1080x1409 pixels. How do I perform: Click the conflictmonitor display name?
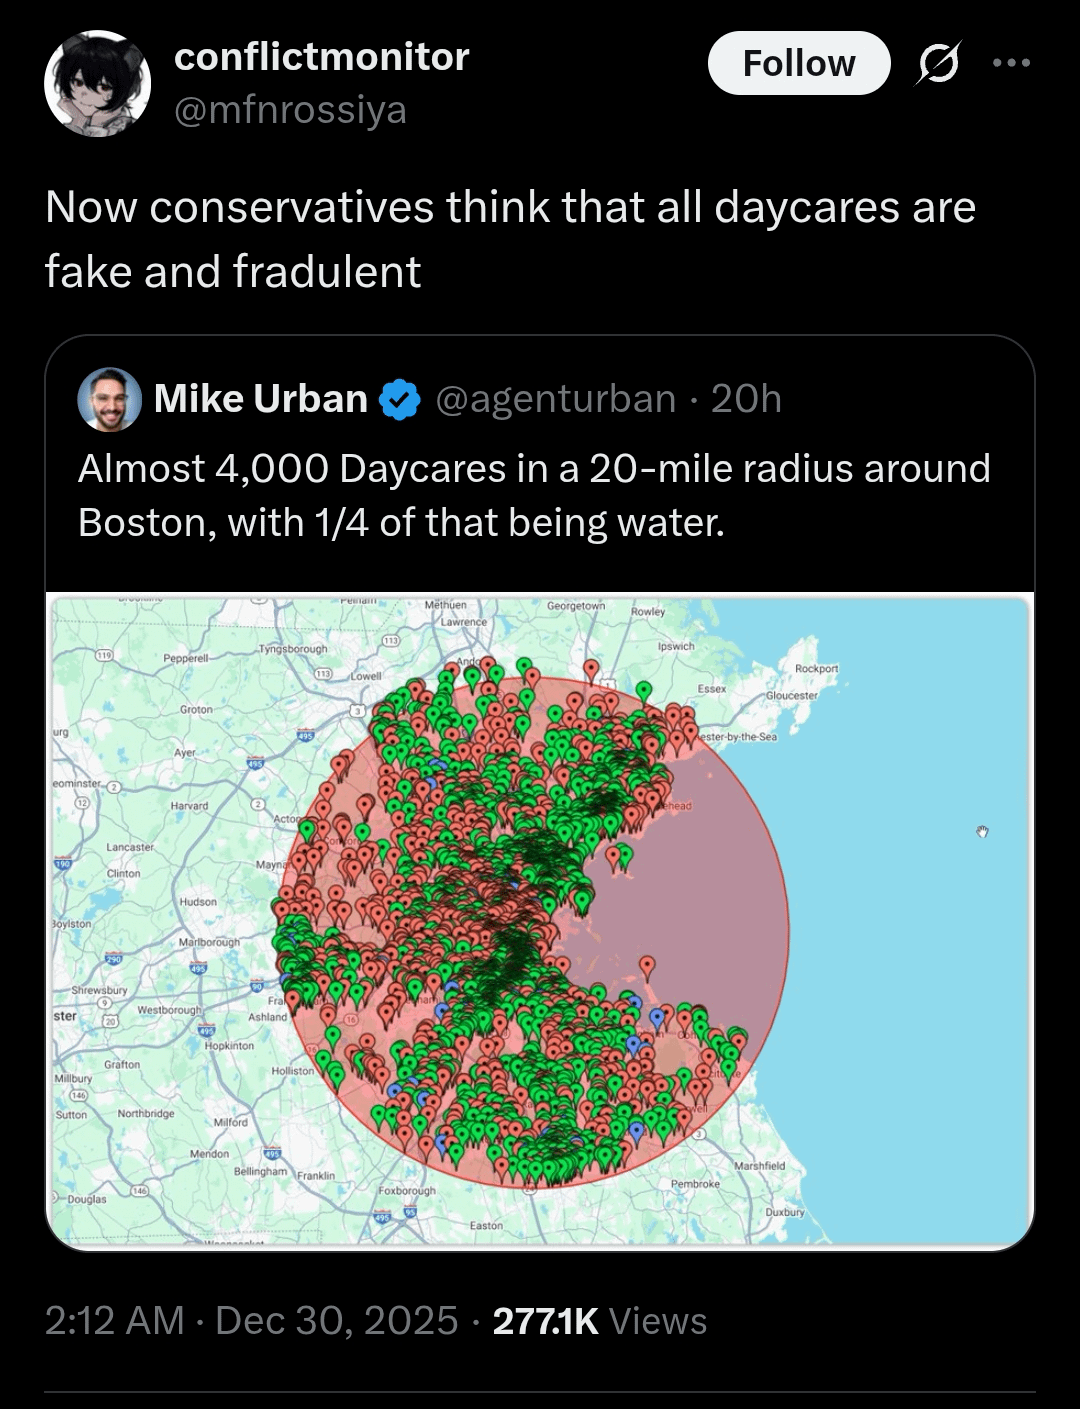(x=321, y=57)
